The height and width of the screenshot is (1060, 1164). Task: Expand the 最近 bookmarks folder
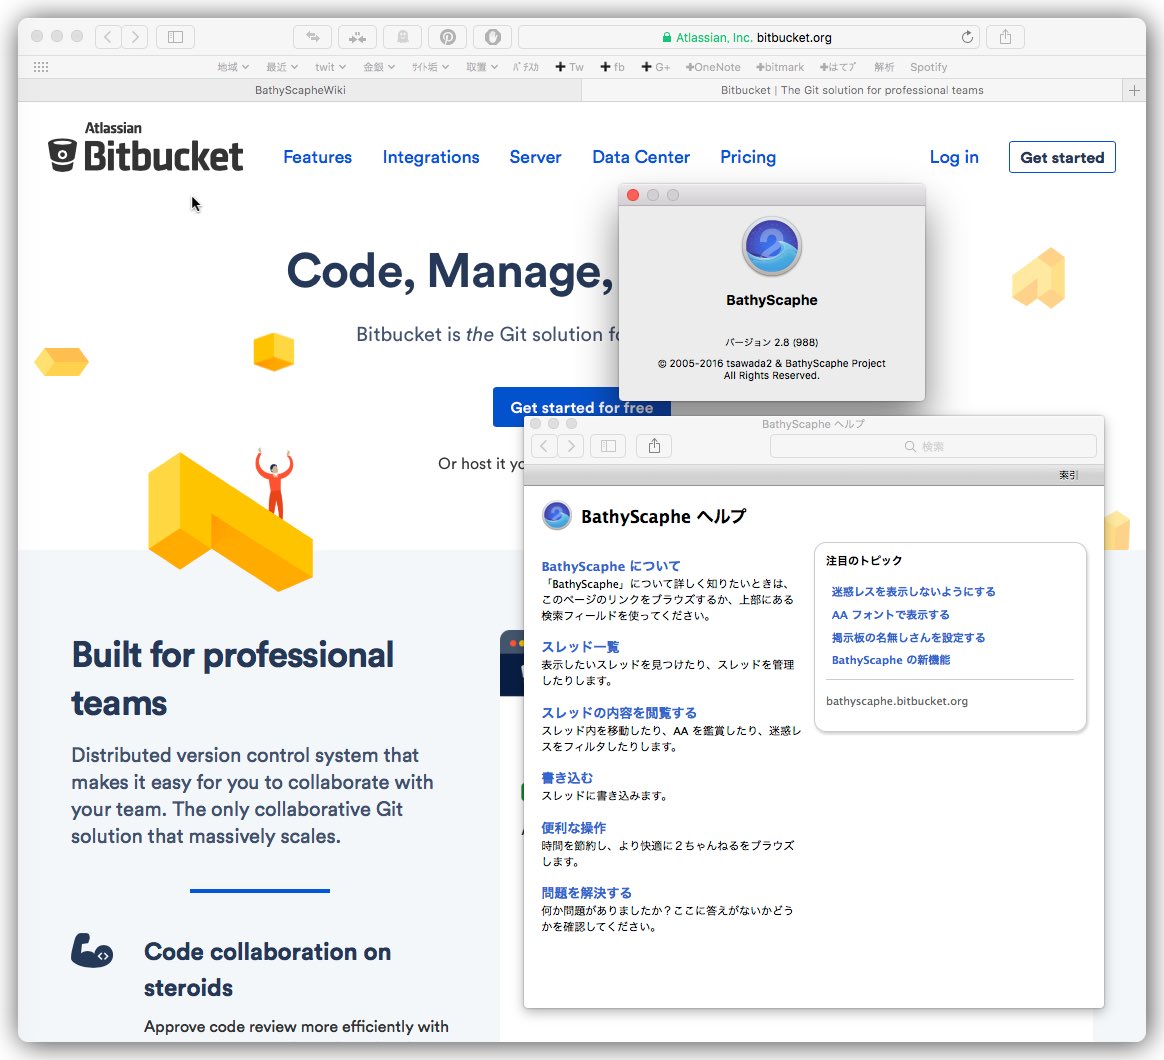(x=281, y=67)
